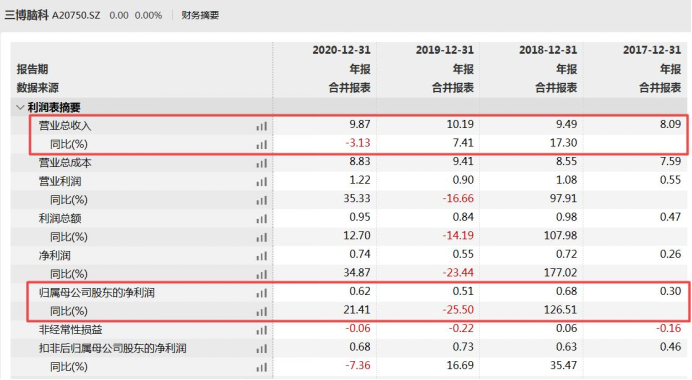Open chart icon for 利润总额 同比(%) row
The height and width of the screenshot is (380, 692).
point(262,237)
